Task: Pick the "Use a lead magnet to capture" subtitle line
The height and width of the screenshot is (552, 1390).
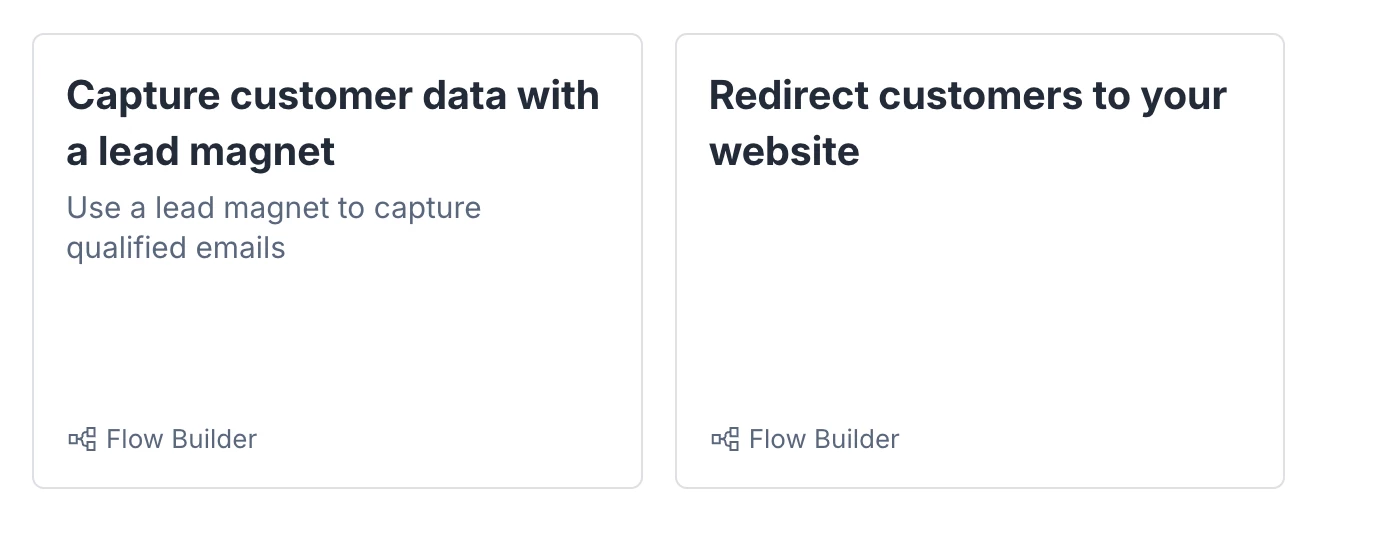Action: 273,208
